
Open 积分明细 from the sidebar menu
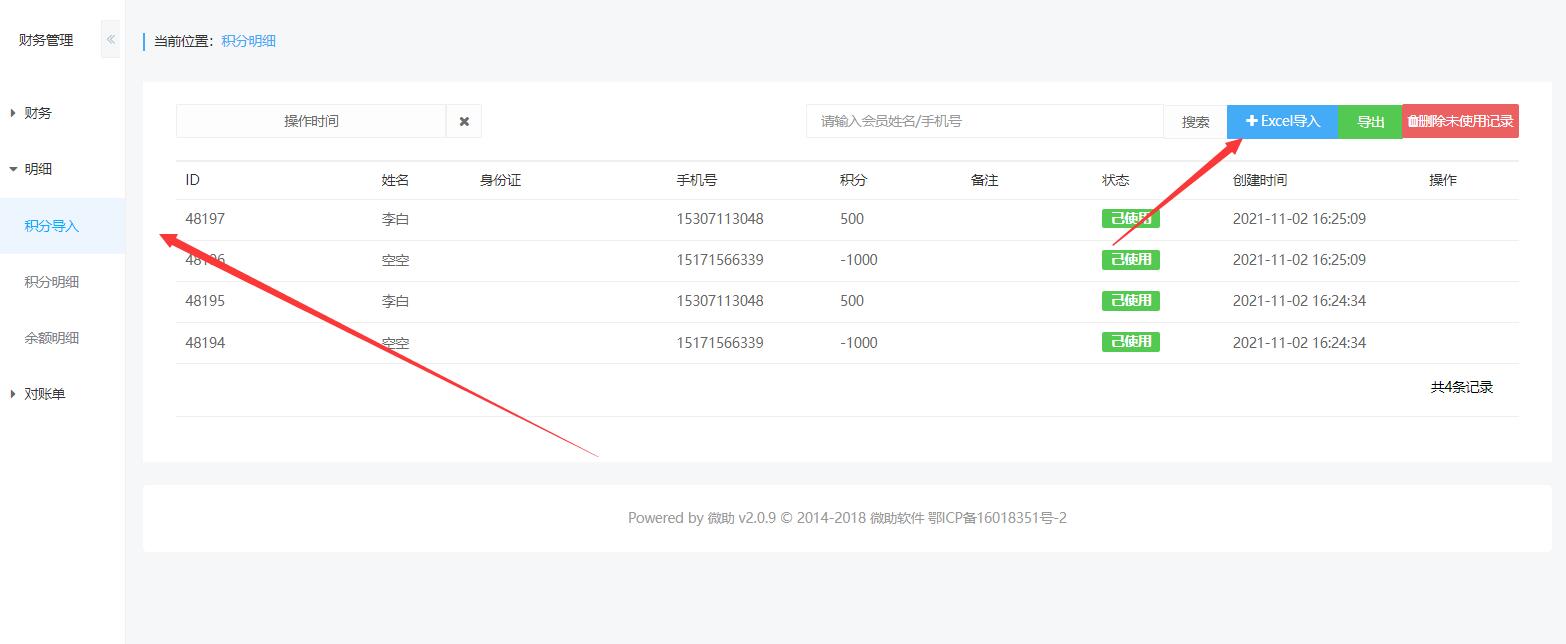click(x=52, y=282)
